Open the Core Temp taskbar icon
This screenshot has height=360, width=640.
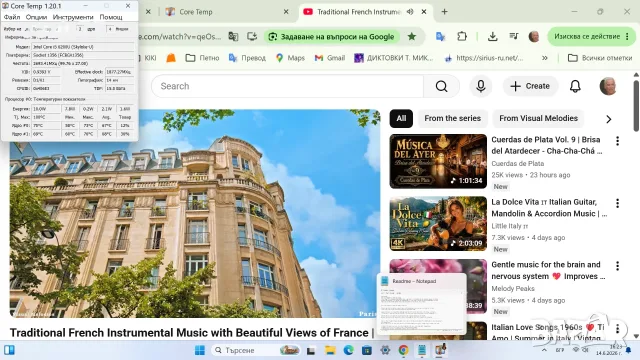pos(440,350)
